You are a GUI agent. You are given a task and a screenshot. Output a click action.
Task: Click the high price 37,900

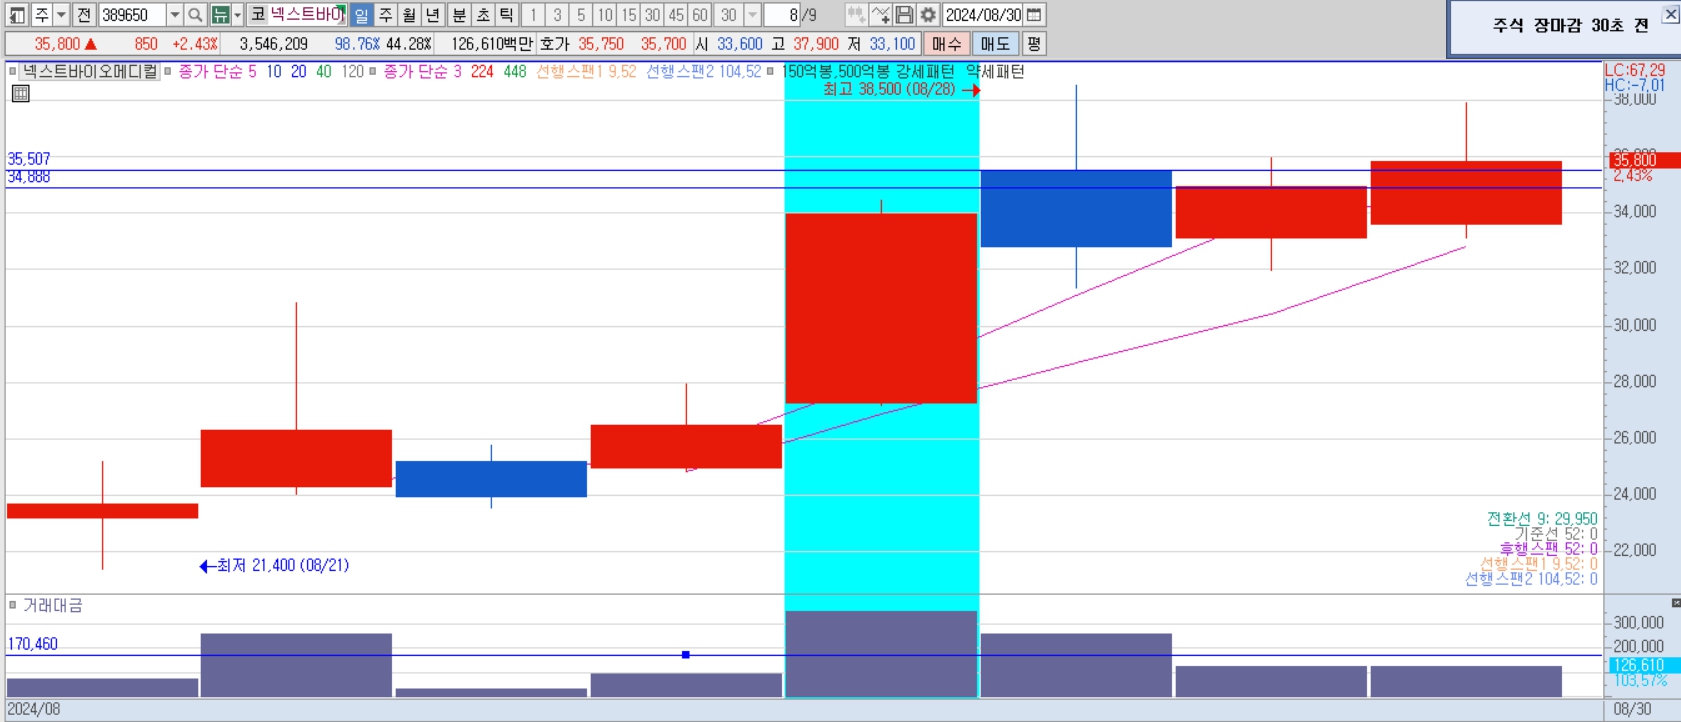[816, 44]
